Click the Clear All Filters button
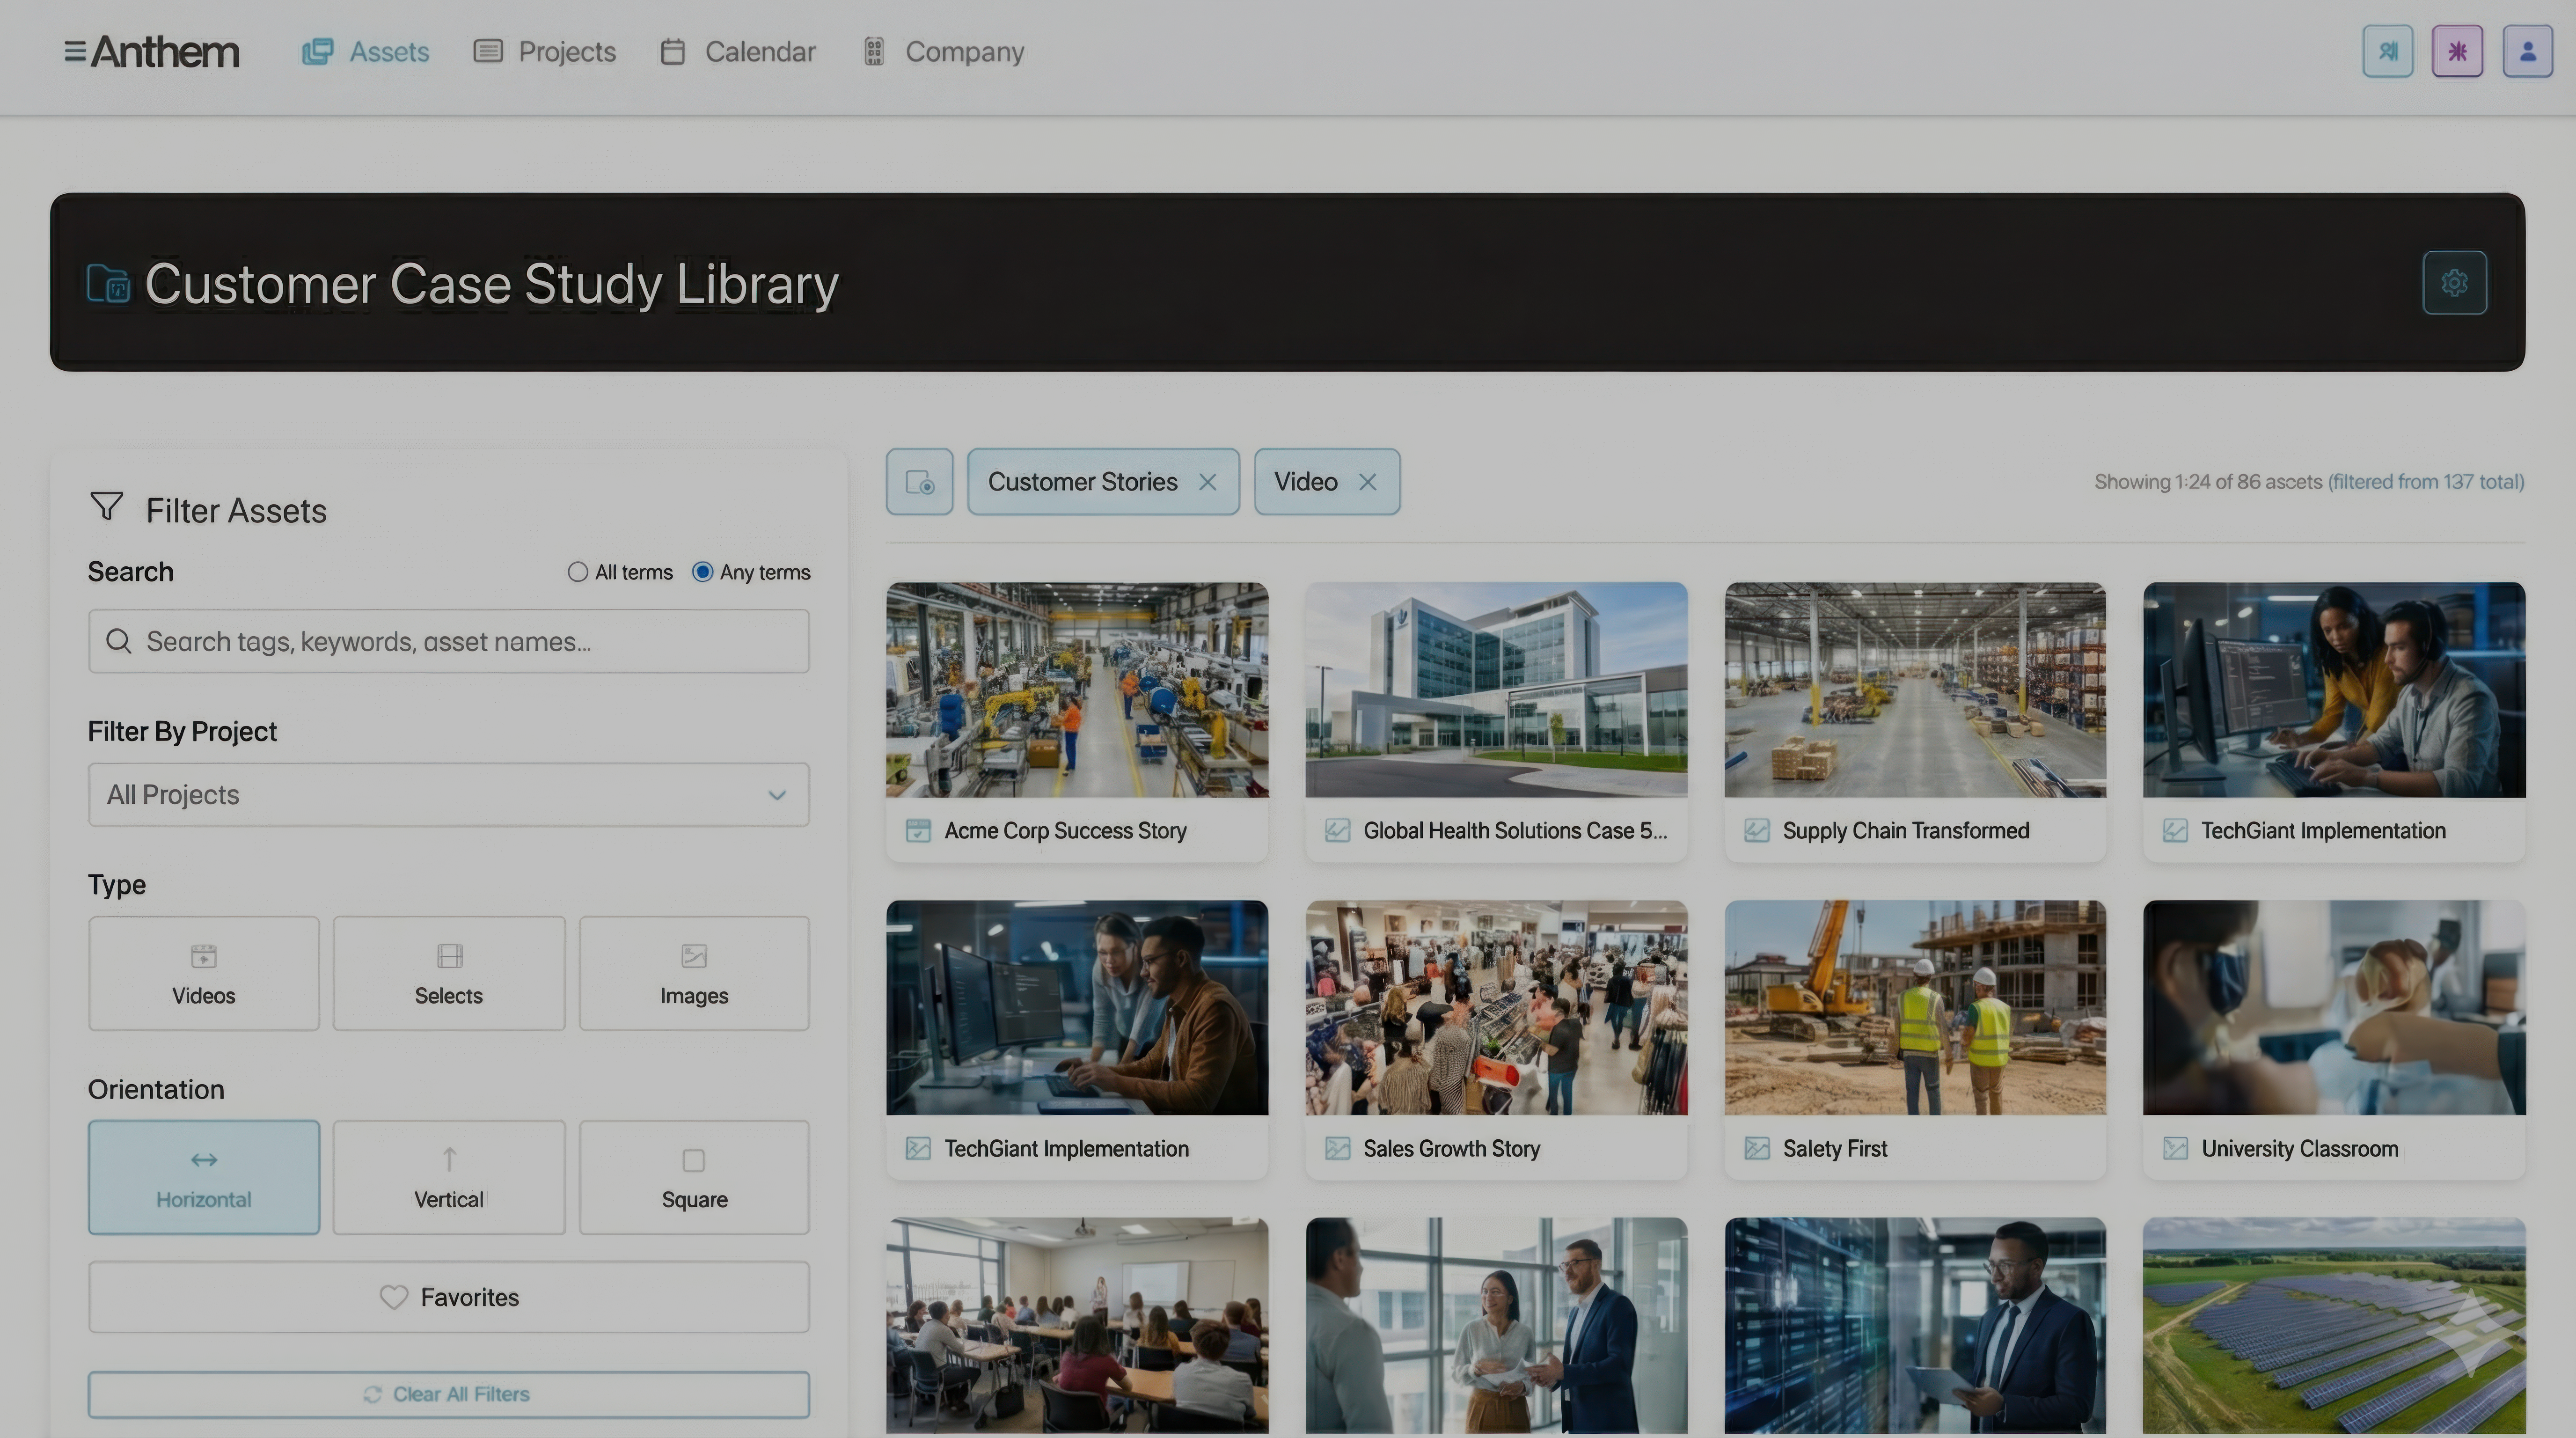The image size is (2576, 1438). coord(448,1393)
